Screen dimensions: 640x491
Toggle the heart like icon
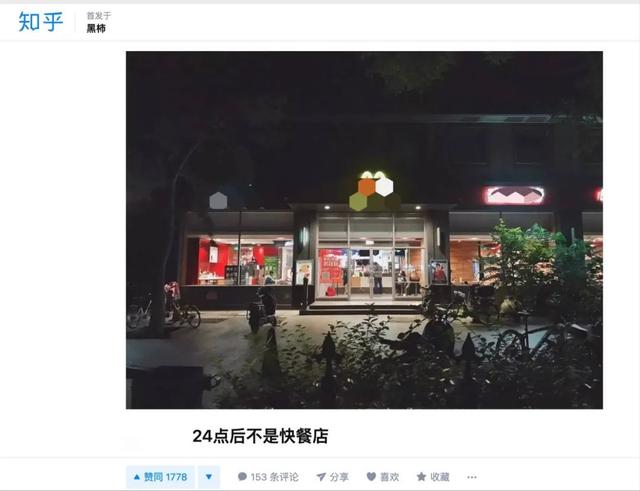coord(371,477)
